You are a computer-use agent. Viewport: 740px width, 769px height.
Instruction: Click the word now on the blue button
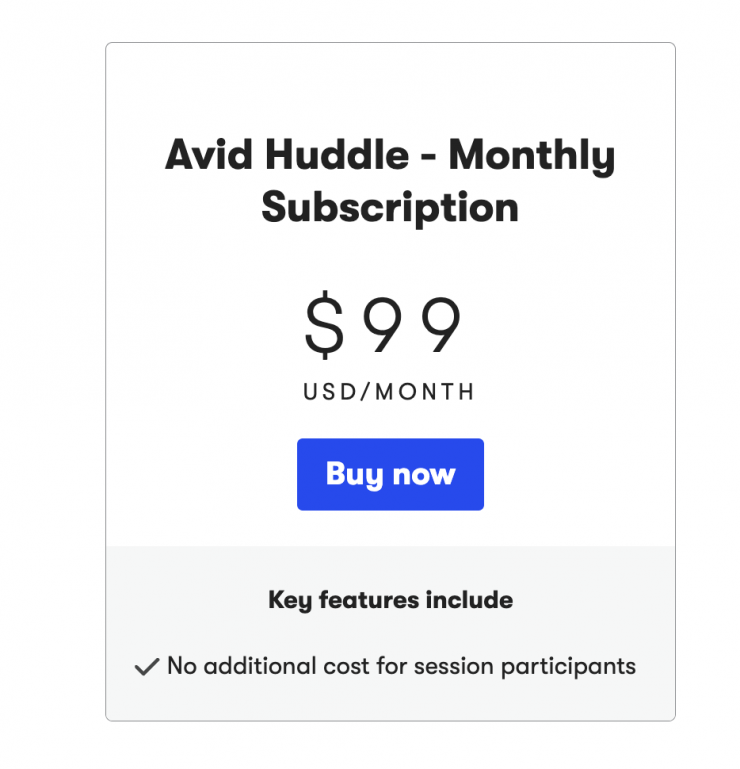[x=423, y=474]
